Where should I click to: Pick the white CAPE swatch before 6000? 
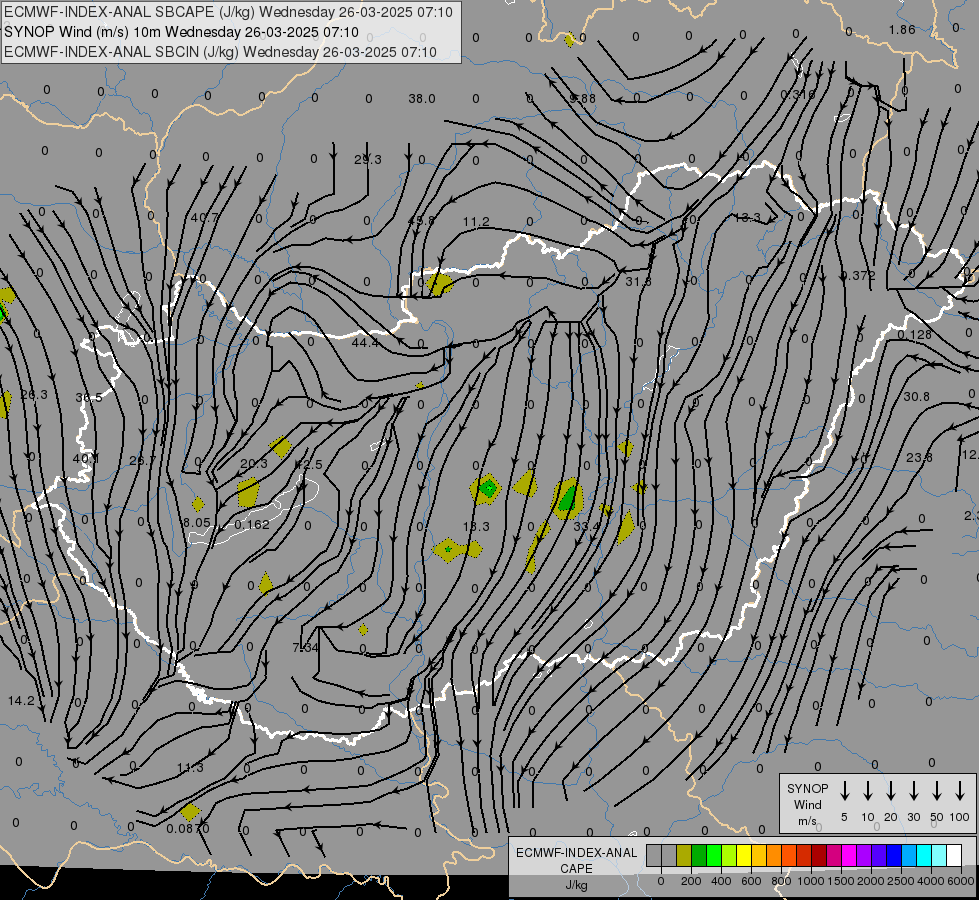point(954,856)
